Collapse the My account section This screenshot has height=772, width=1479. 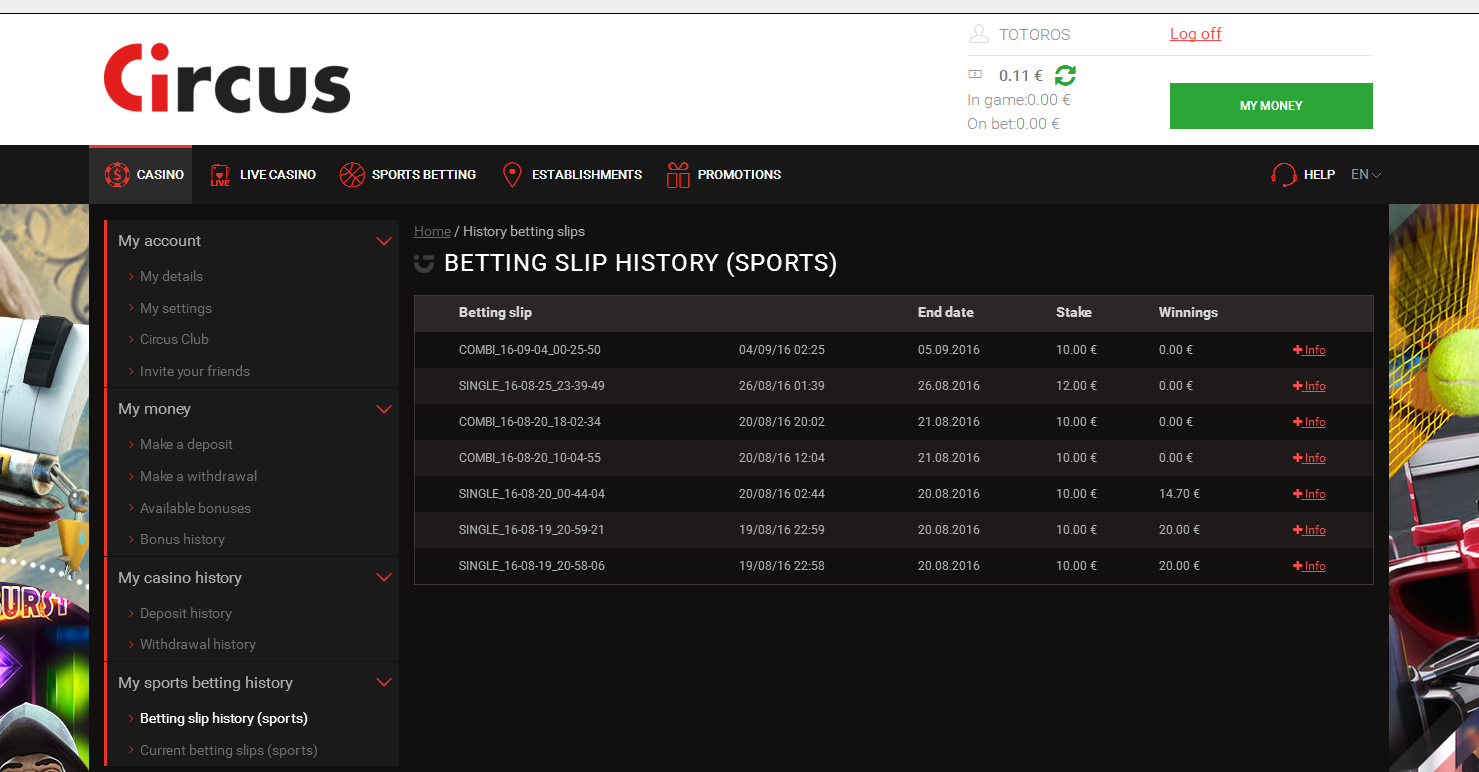[383, 241]
